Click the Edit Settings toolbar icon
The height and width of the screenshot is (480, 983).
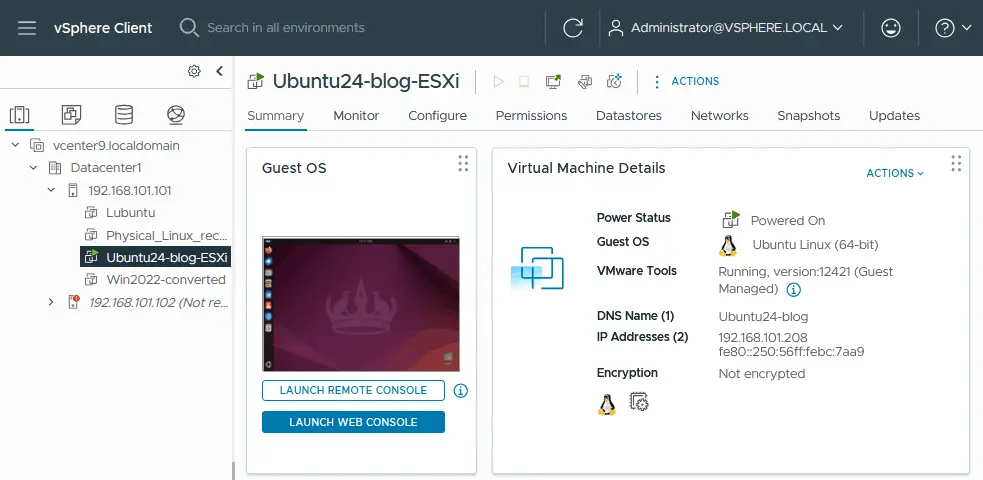(x=585, y=81)
